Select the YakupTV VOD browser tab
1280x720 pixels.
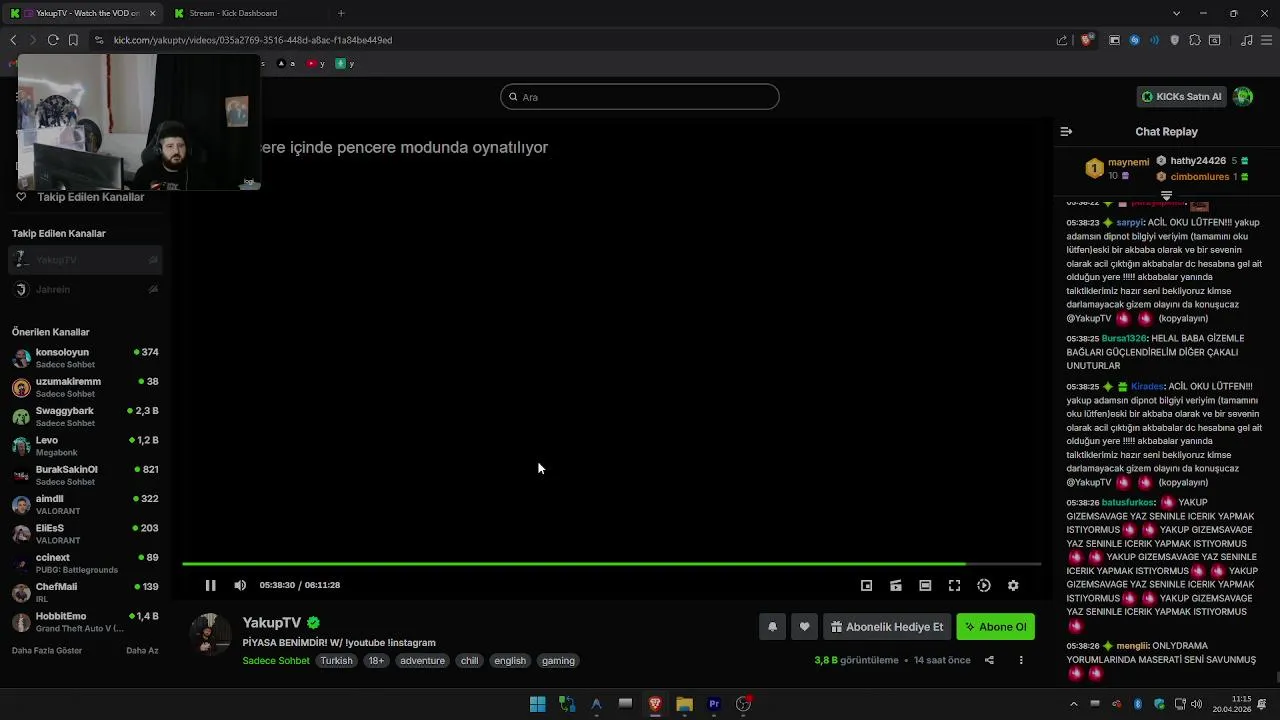(x=84, y=13)
